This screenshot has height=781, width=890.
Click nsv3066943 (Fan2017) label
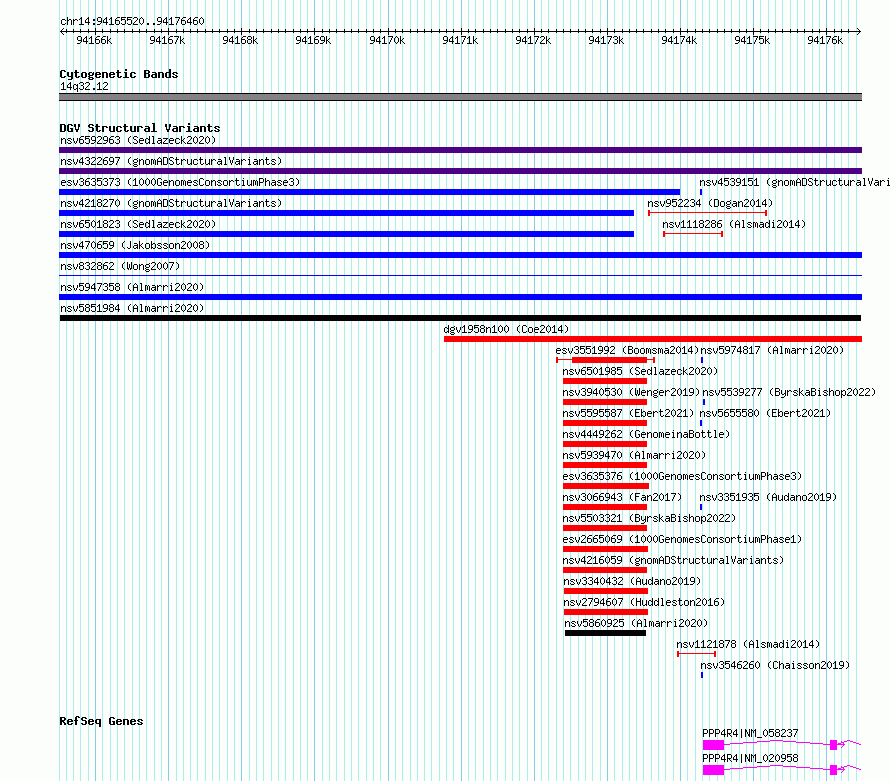pyautogui.click(x=622, y=497)
